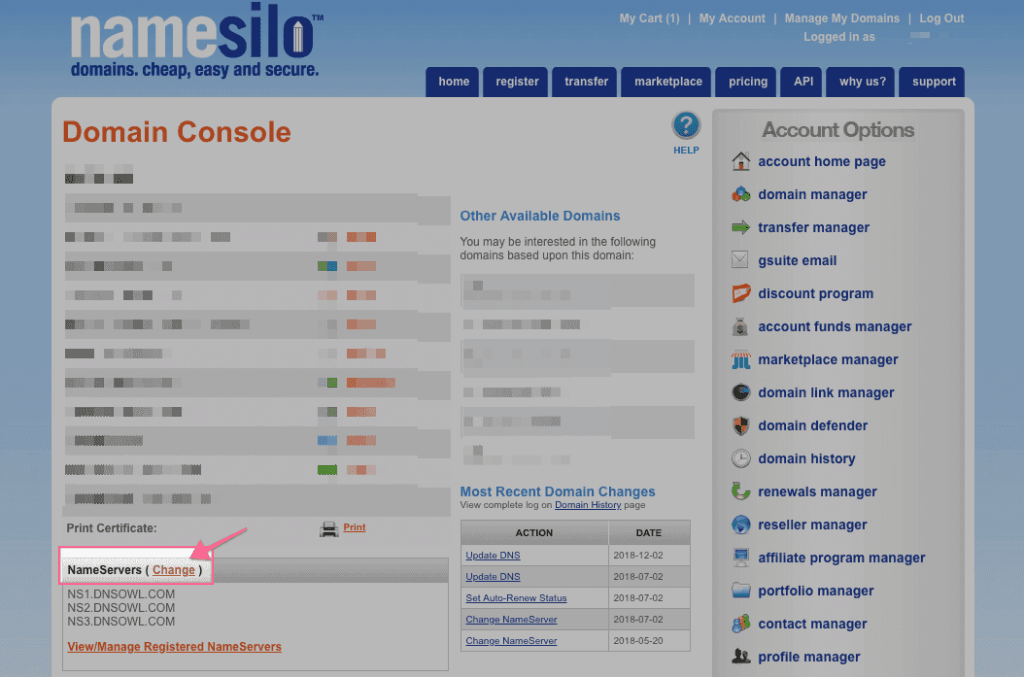1024x677 pixels.
Task: Click the money bag account funds icon
Action: click(740, 326)
